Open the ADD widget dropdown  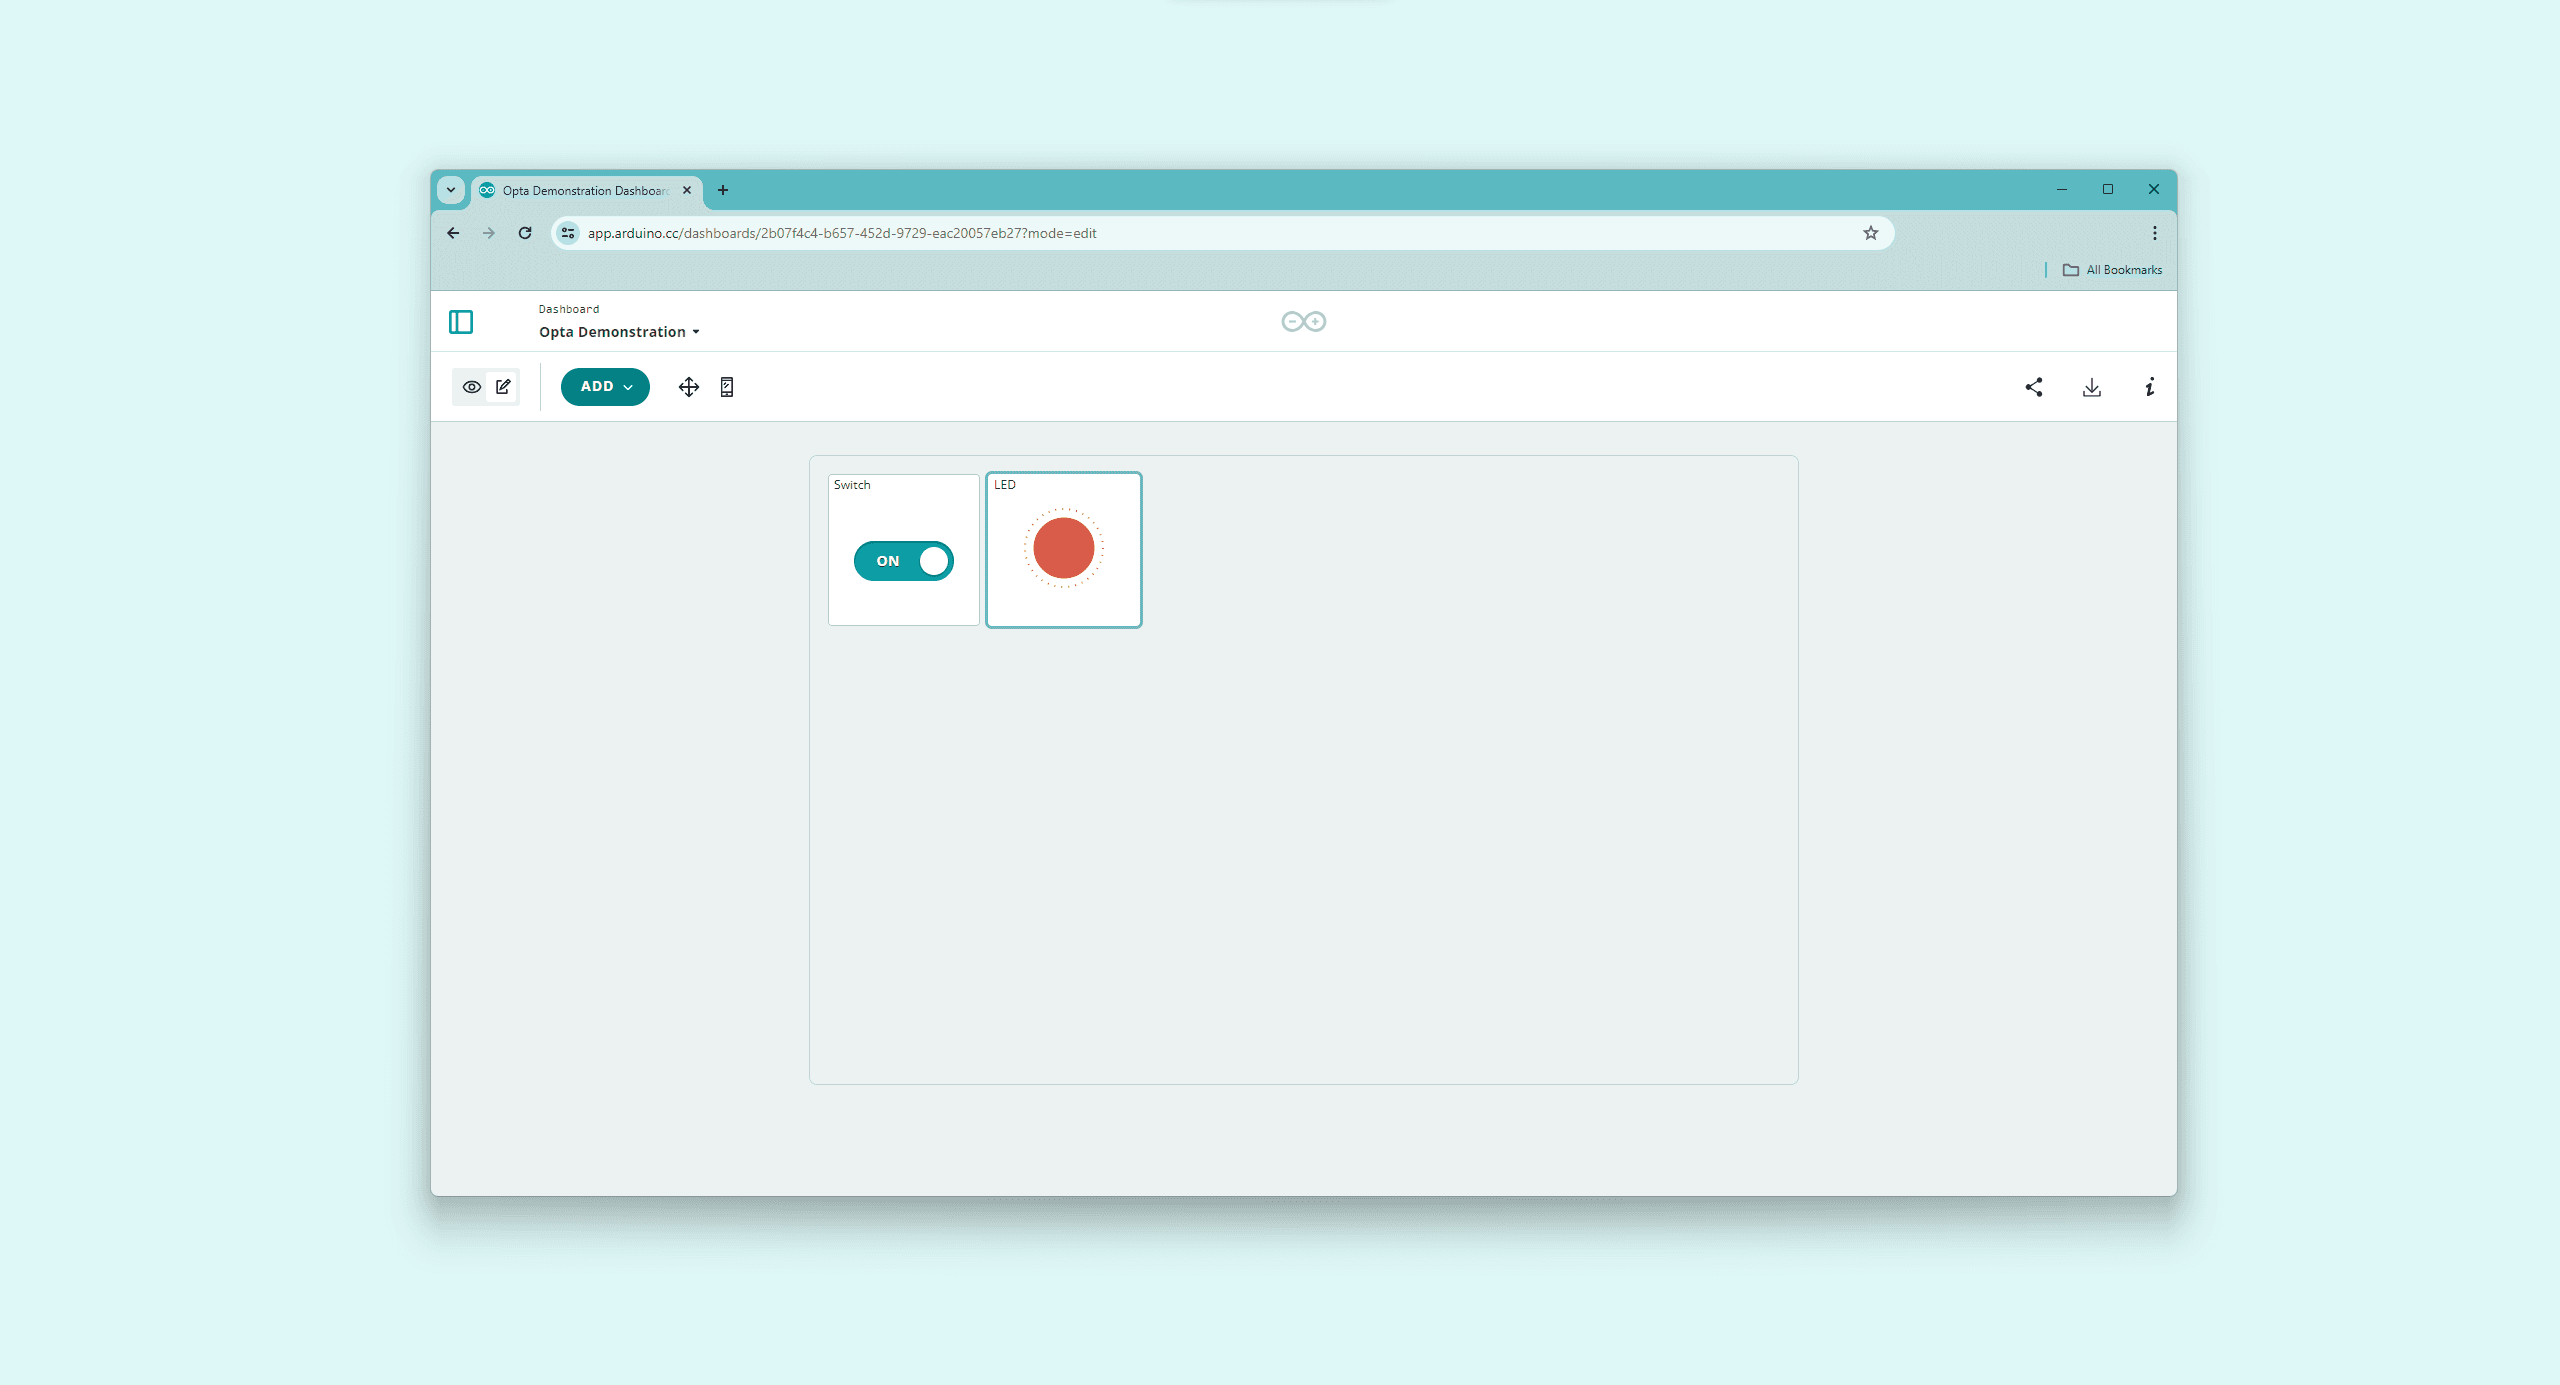(x=605, y=387)
